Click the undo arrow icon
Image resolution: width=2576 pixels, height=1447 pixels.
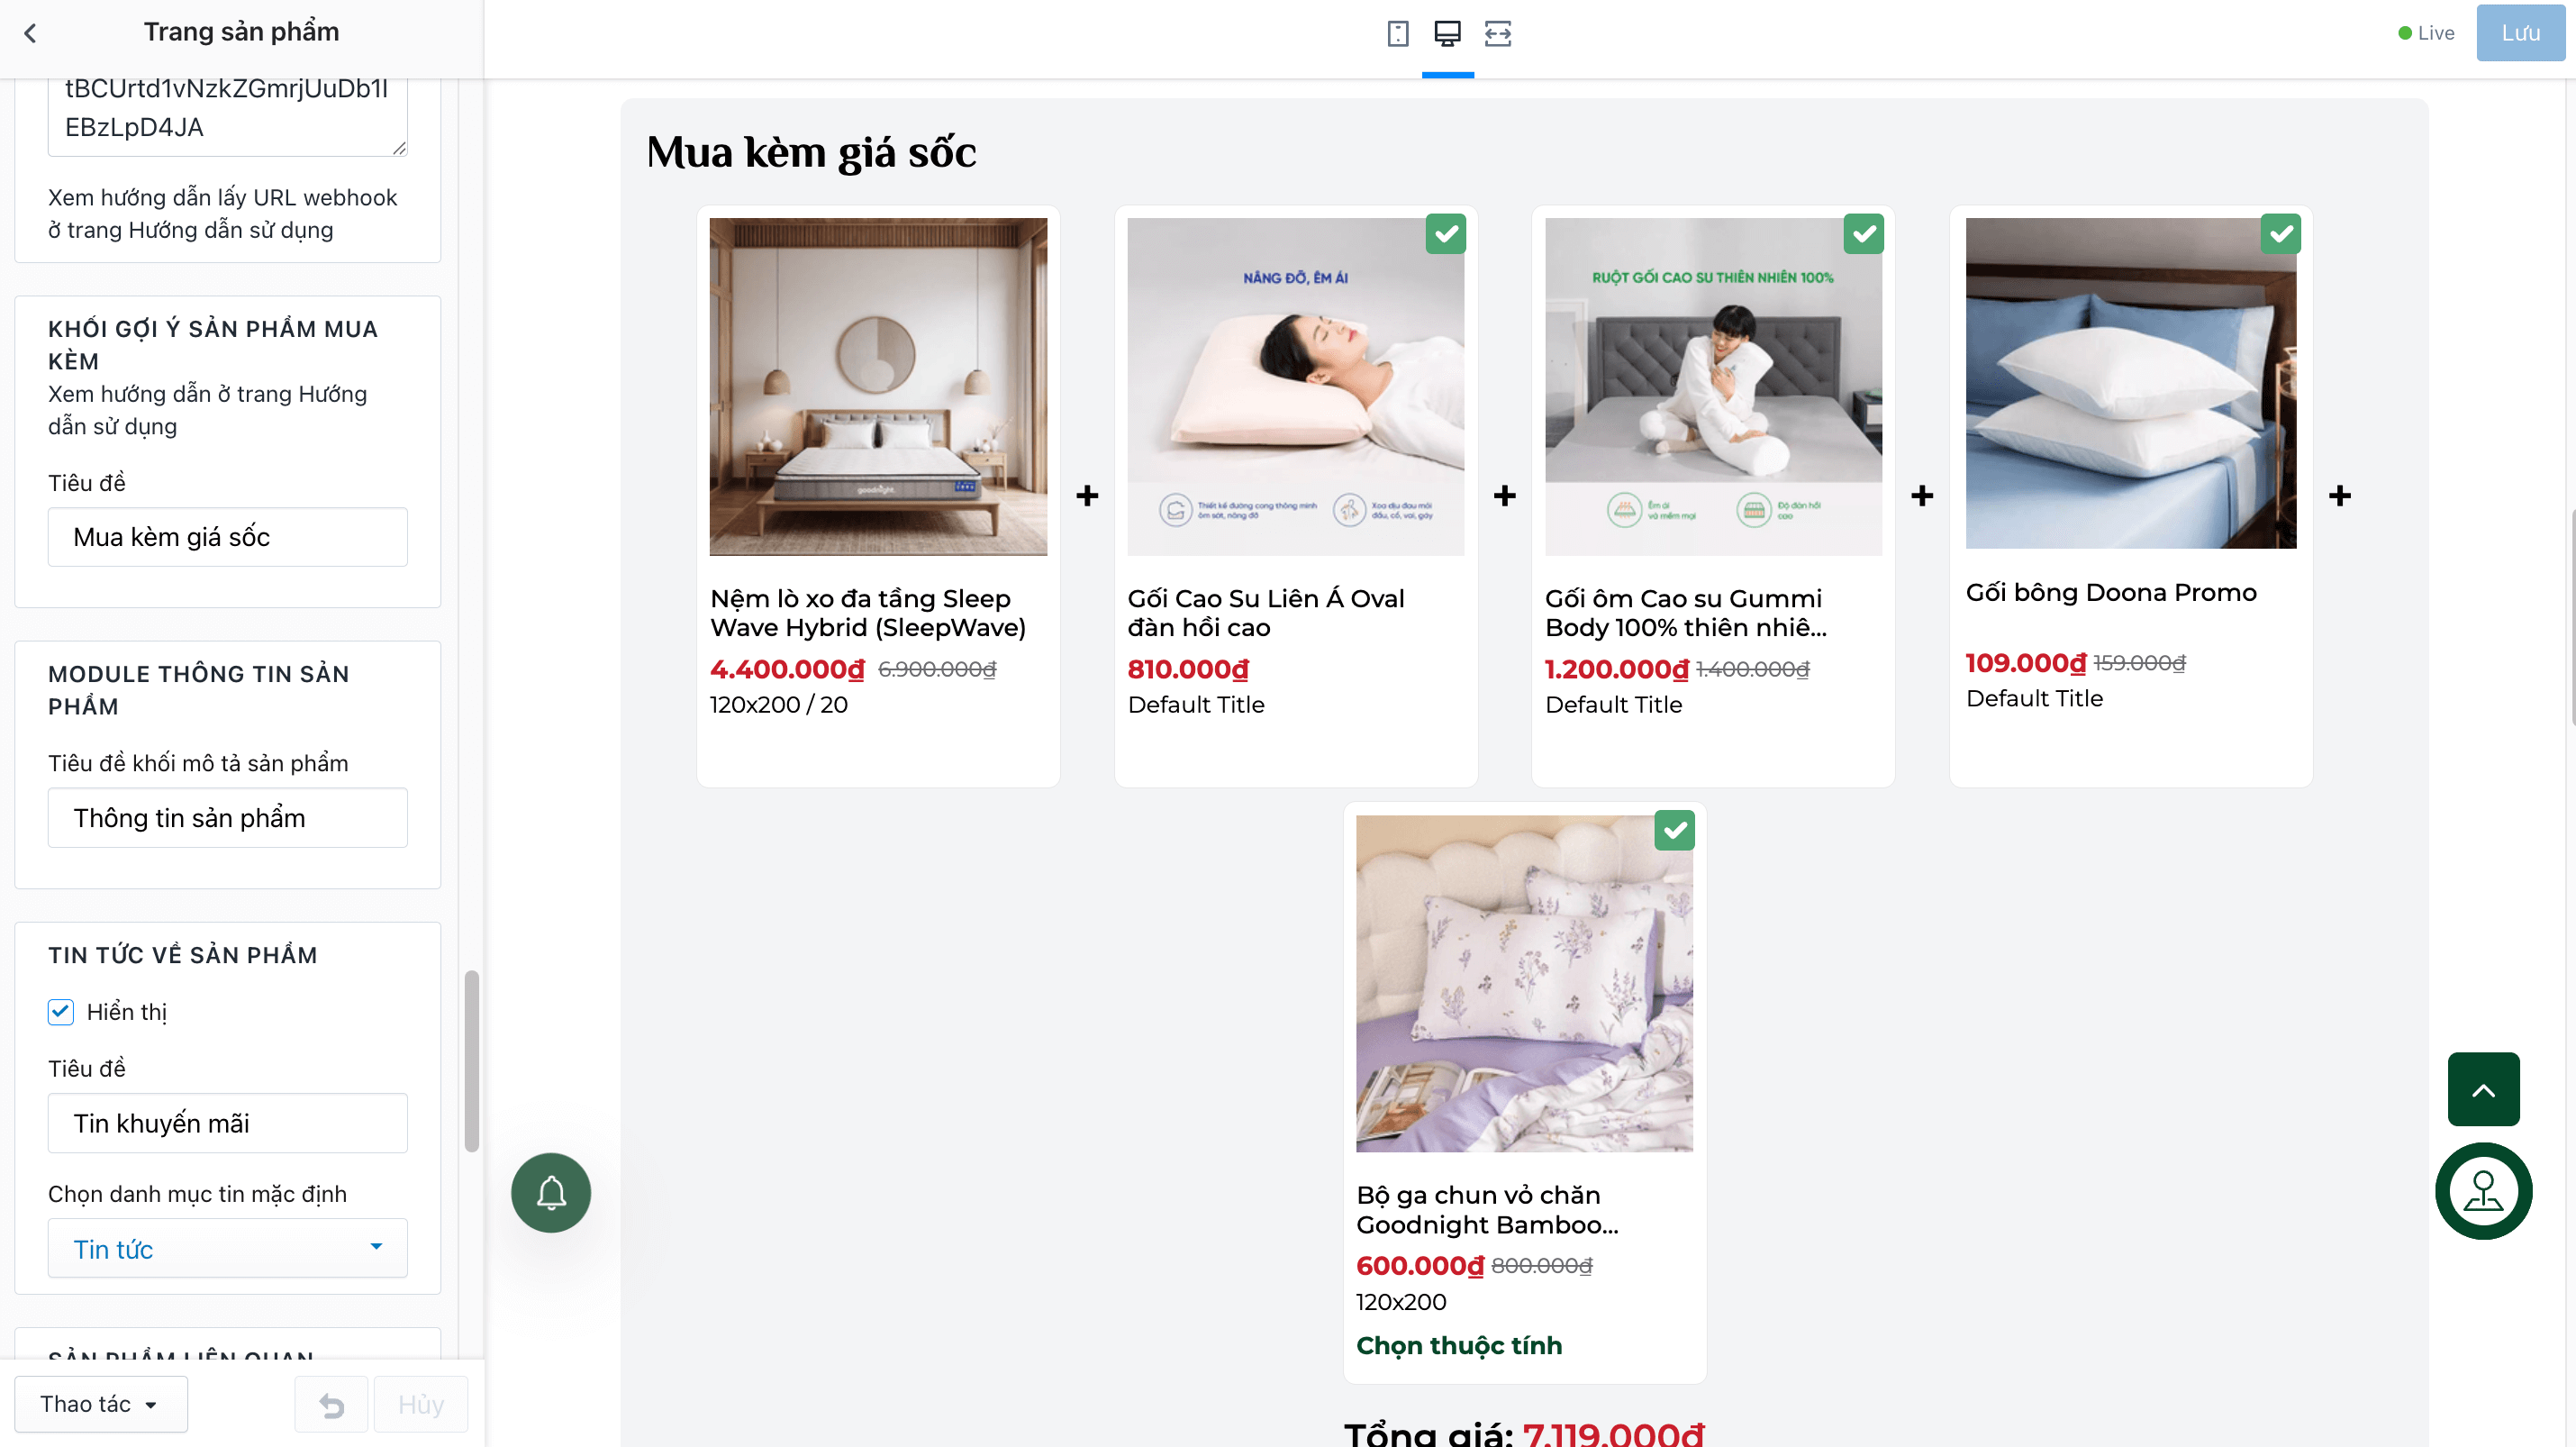pos(331,1404)
